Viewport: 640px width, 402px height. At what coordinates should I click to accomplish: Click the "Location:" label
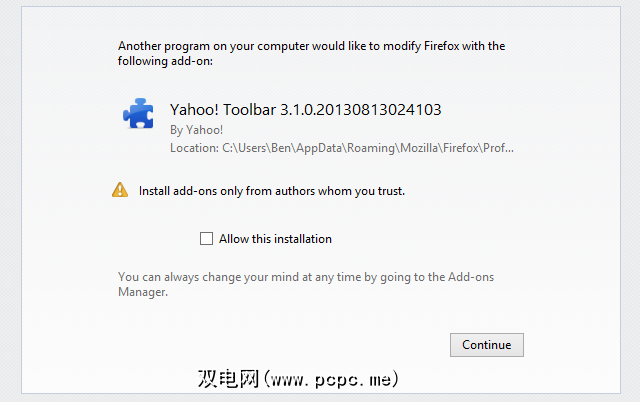pyautogui.click(x=194, y=147)
